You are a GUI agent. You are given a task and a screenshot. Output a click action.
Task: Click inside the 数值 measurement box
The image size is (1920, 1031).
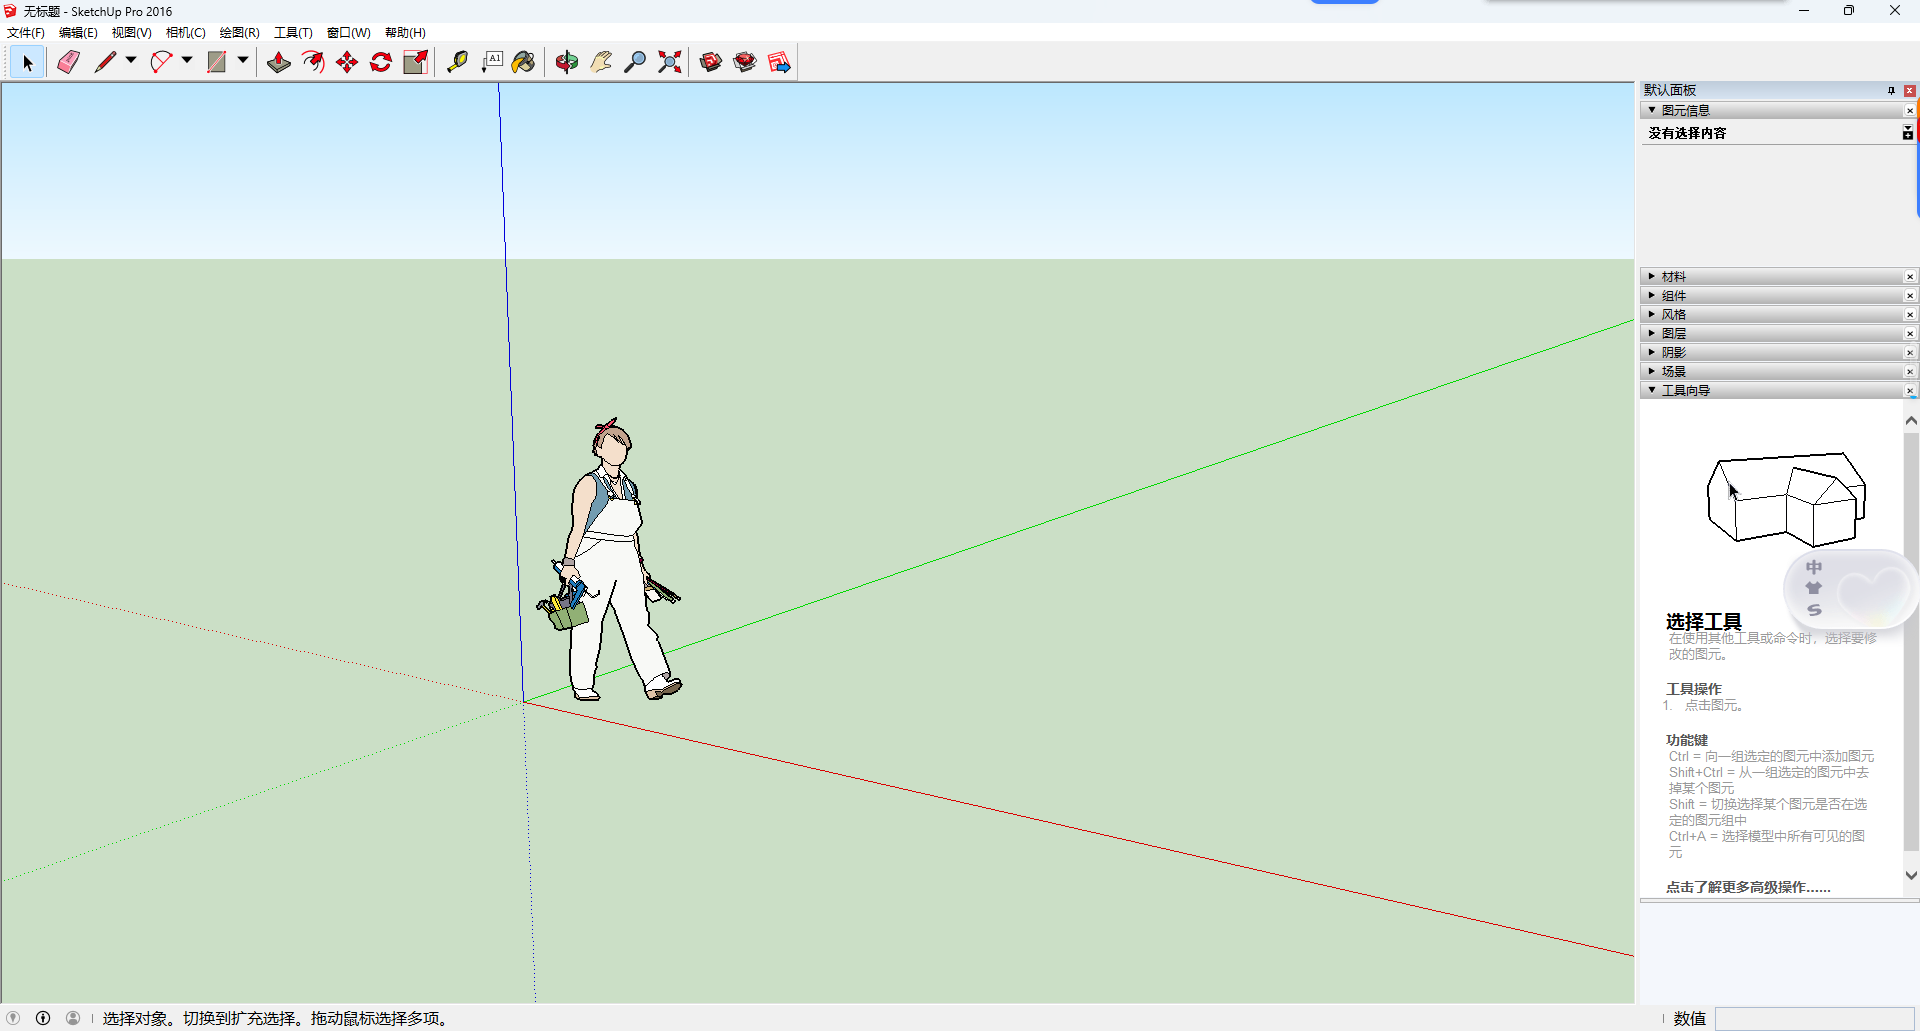(1815, 1018)
